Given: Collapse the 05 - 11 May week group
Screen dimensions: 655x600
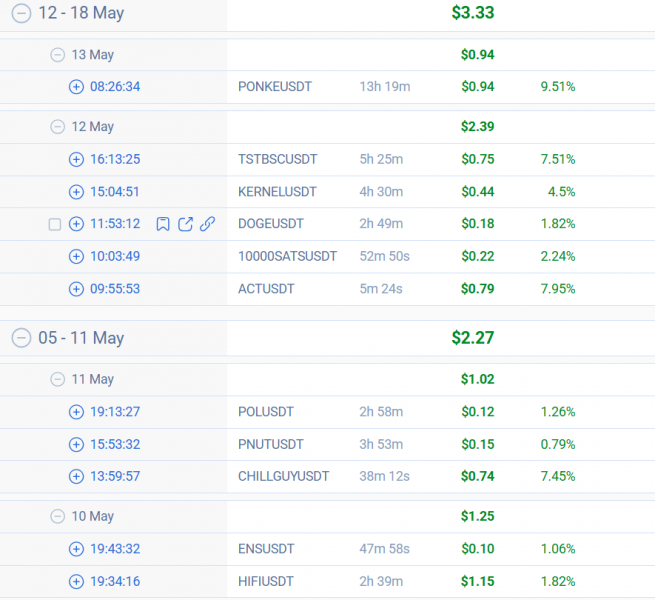Looking at the screenshot, I should 20,338.
